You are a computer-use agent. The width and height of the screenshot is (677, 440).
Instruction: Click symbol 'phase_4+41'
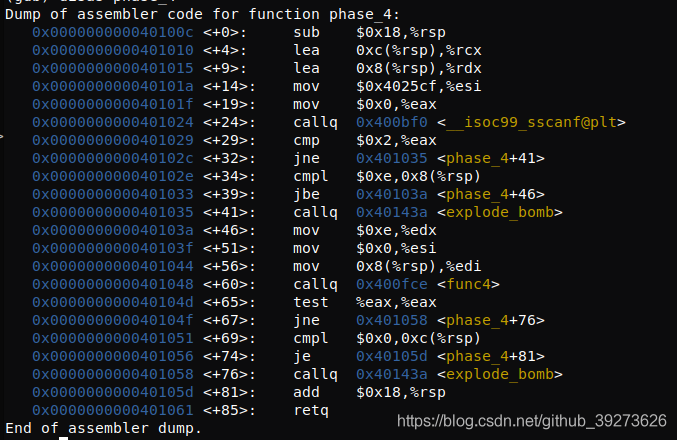tap(490, 158)
